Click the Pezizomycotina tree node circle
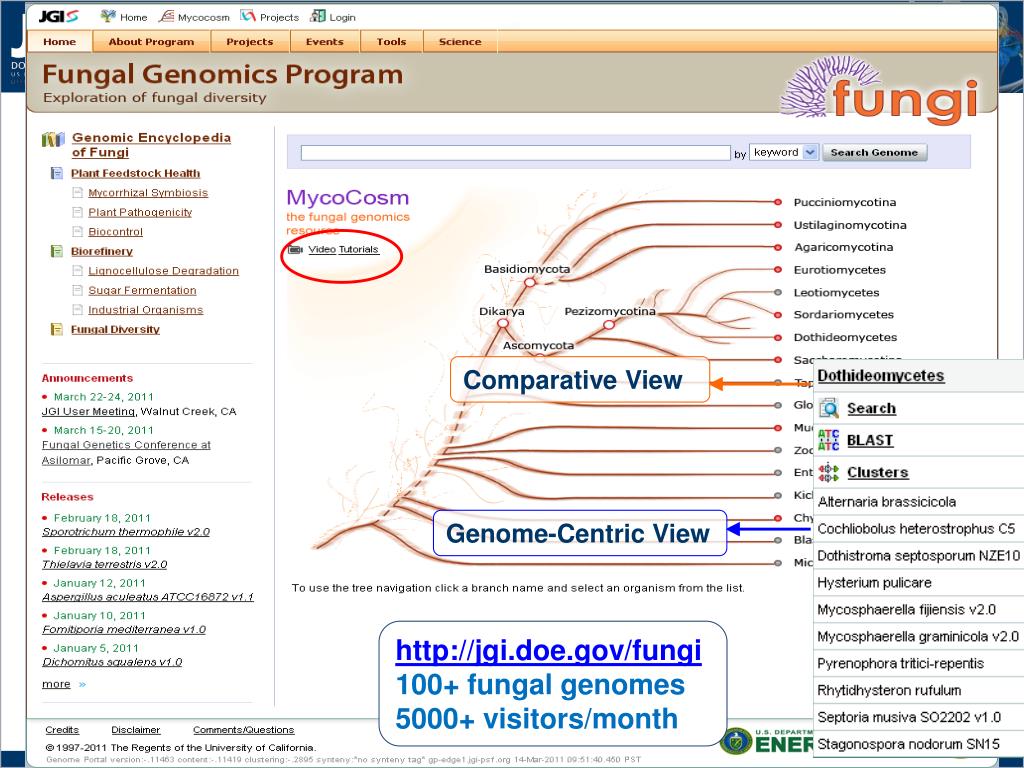Image resolution: width=1024 pixels, height=768 pixels. click(x=609, y=324)
